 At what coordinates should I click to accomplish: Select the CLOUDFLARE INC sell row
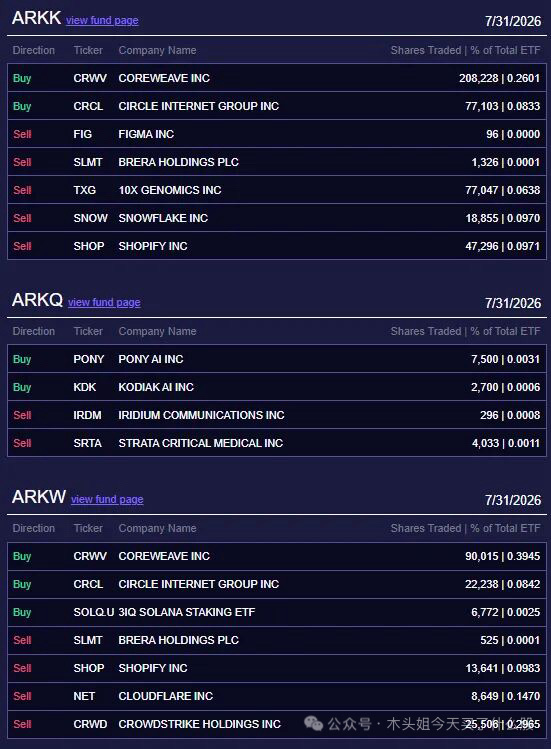click(277, 696)
